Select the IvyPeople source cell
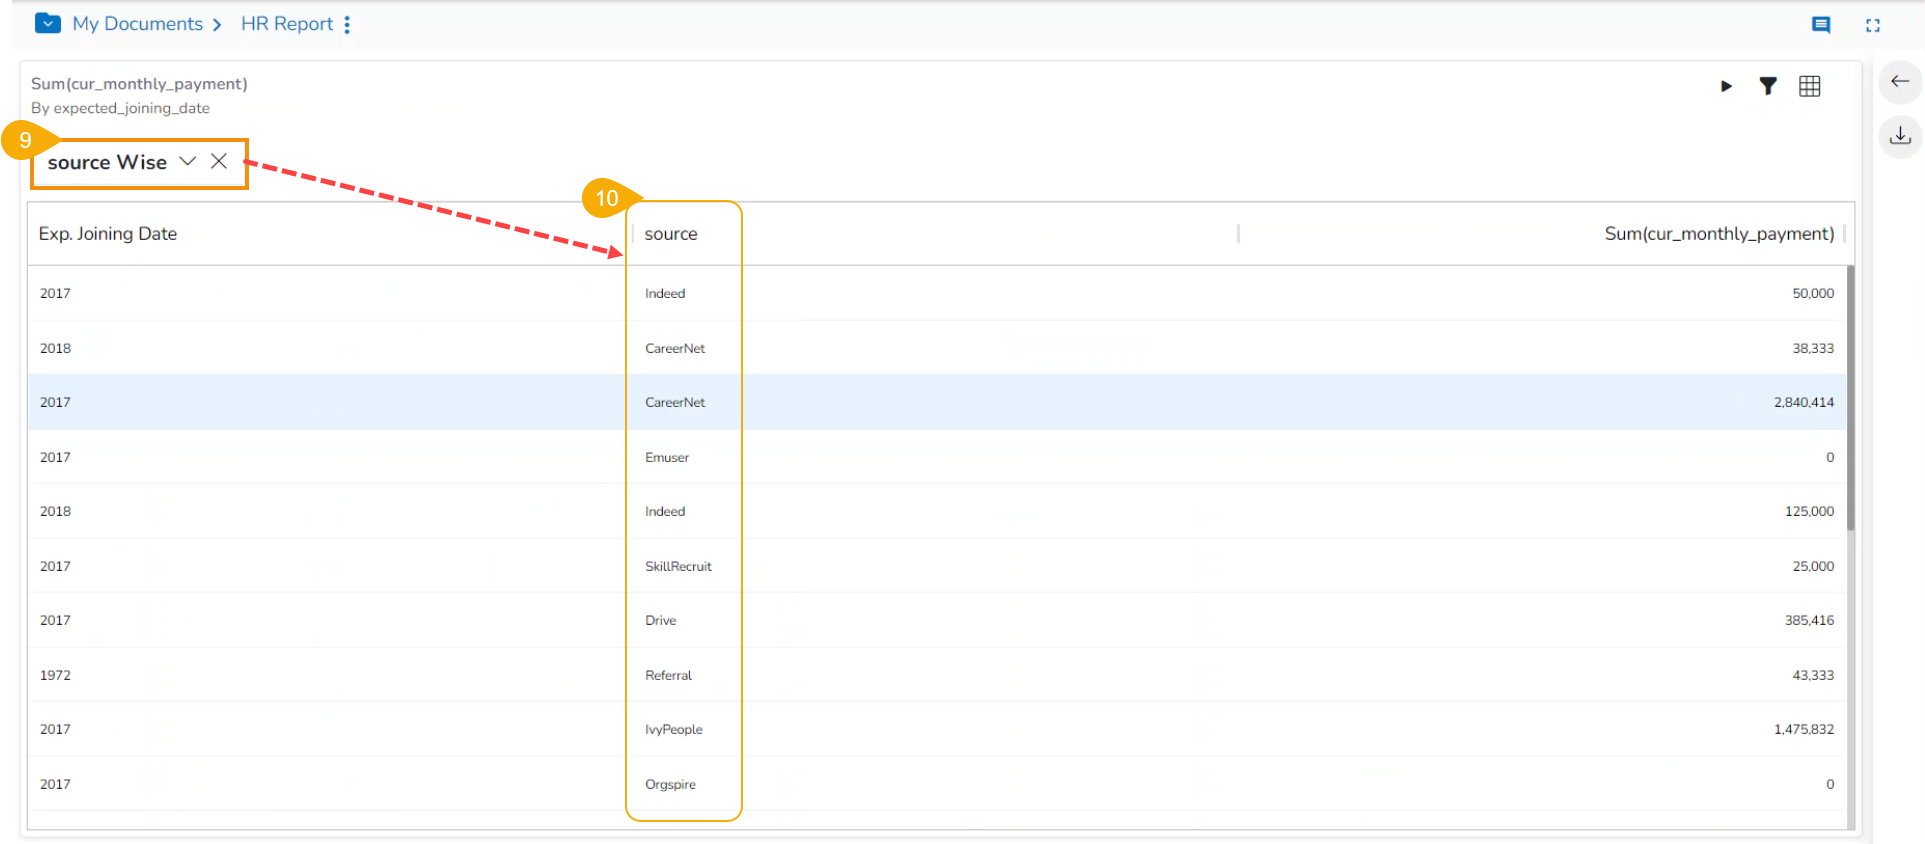The width and height of the screenshot is (1925, 844). pyautogui.click(x=674, y=730)
